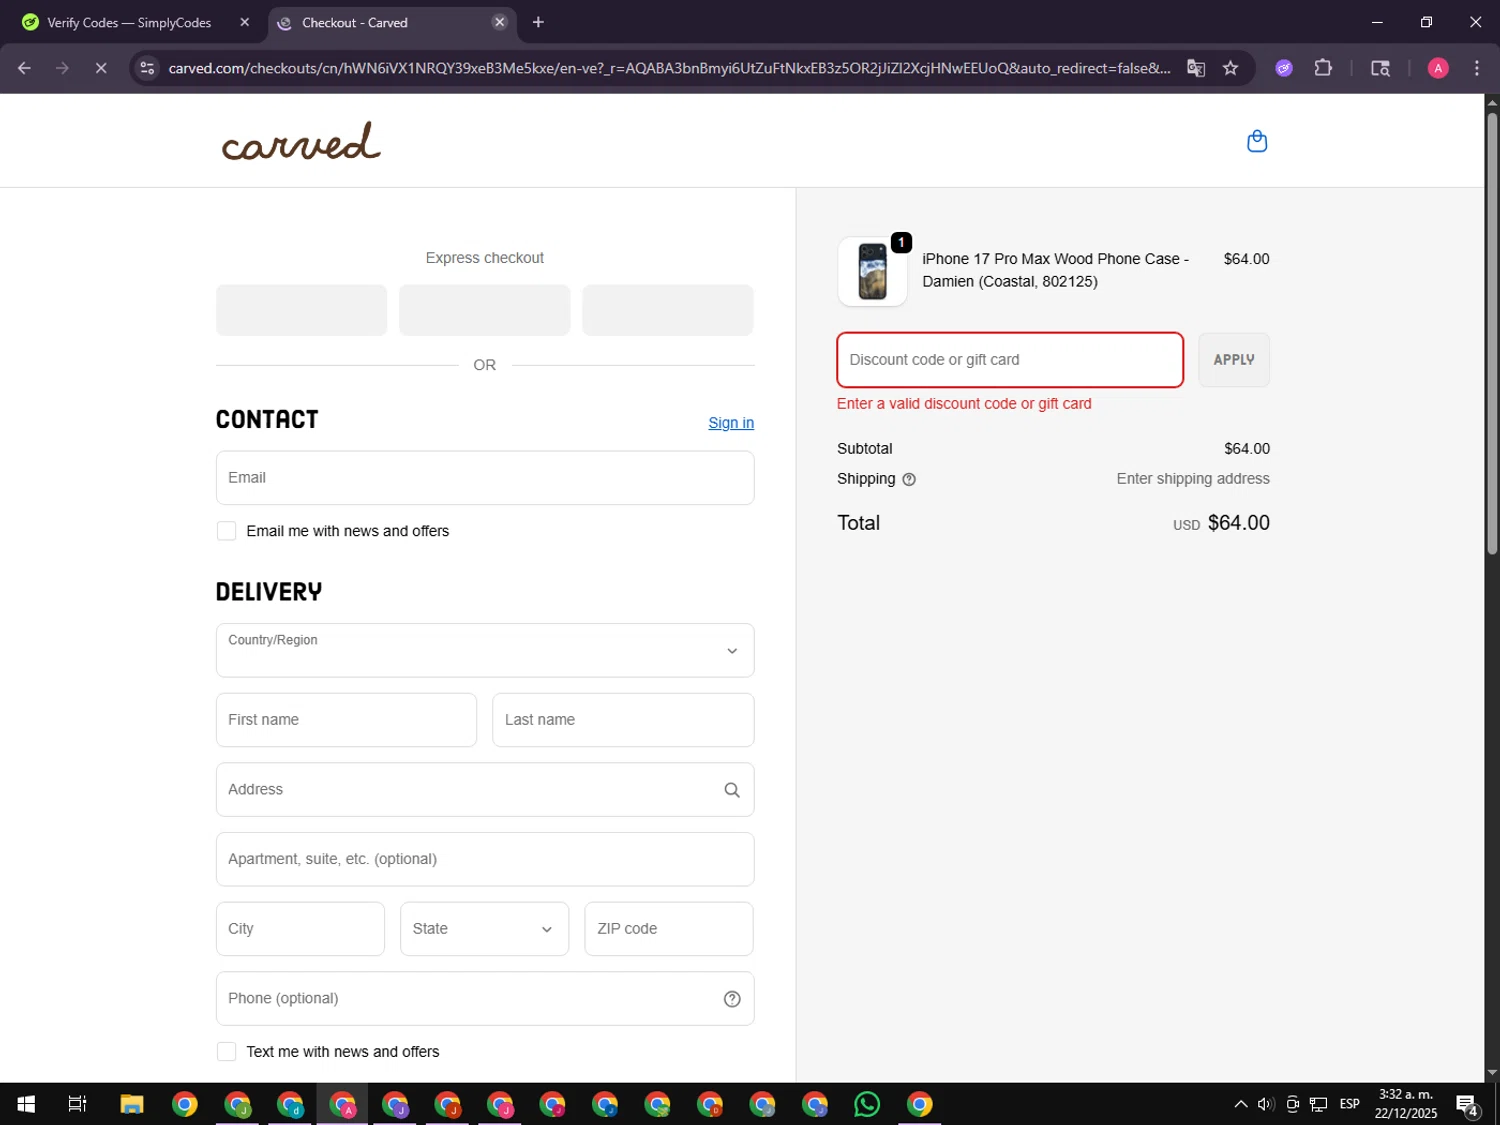Click the iPhone case product thumbnail

(872, 271)
